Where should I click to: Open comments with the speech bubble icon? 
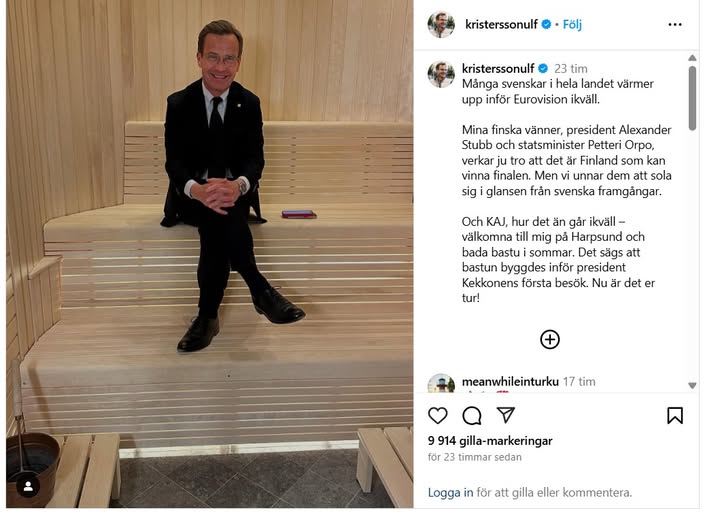point(472,416)
